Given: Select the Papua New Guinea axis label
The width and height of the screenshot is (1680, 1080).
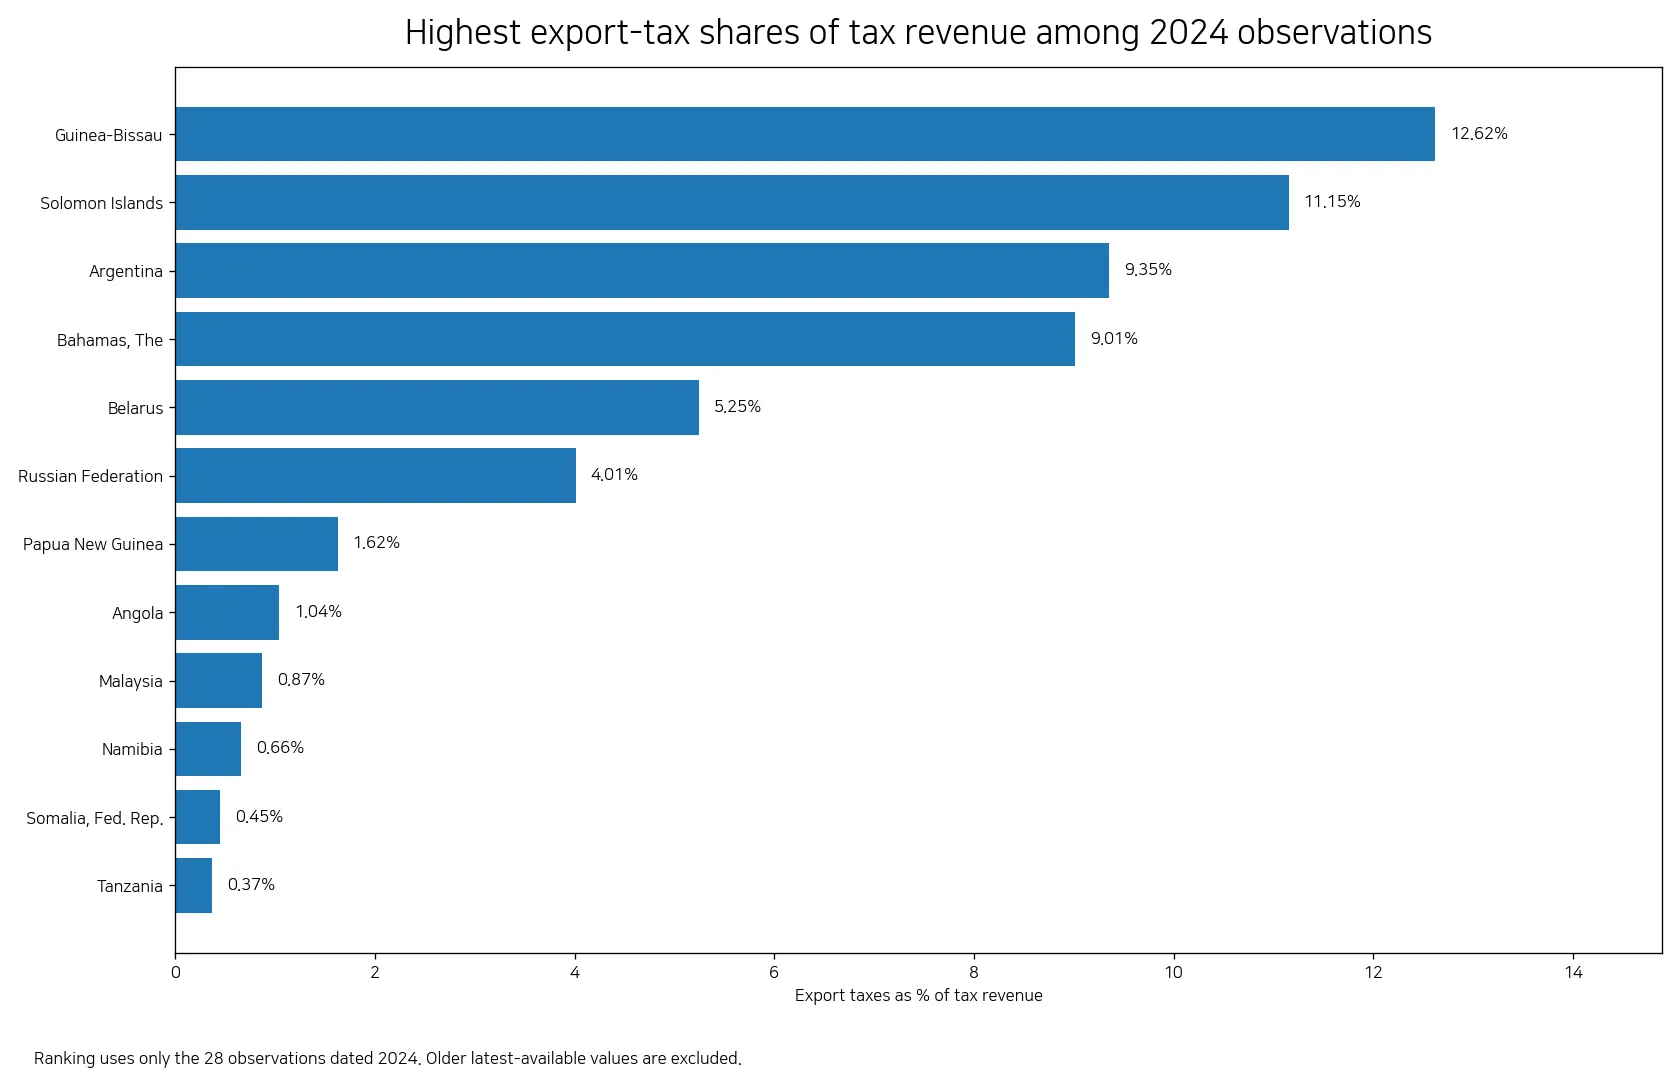Looking at the screenshot, I should [x=93, y=544].
